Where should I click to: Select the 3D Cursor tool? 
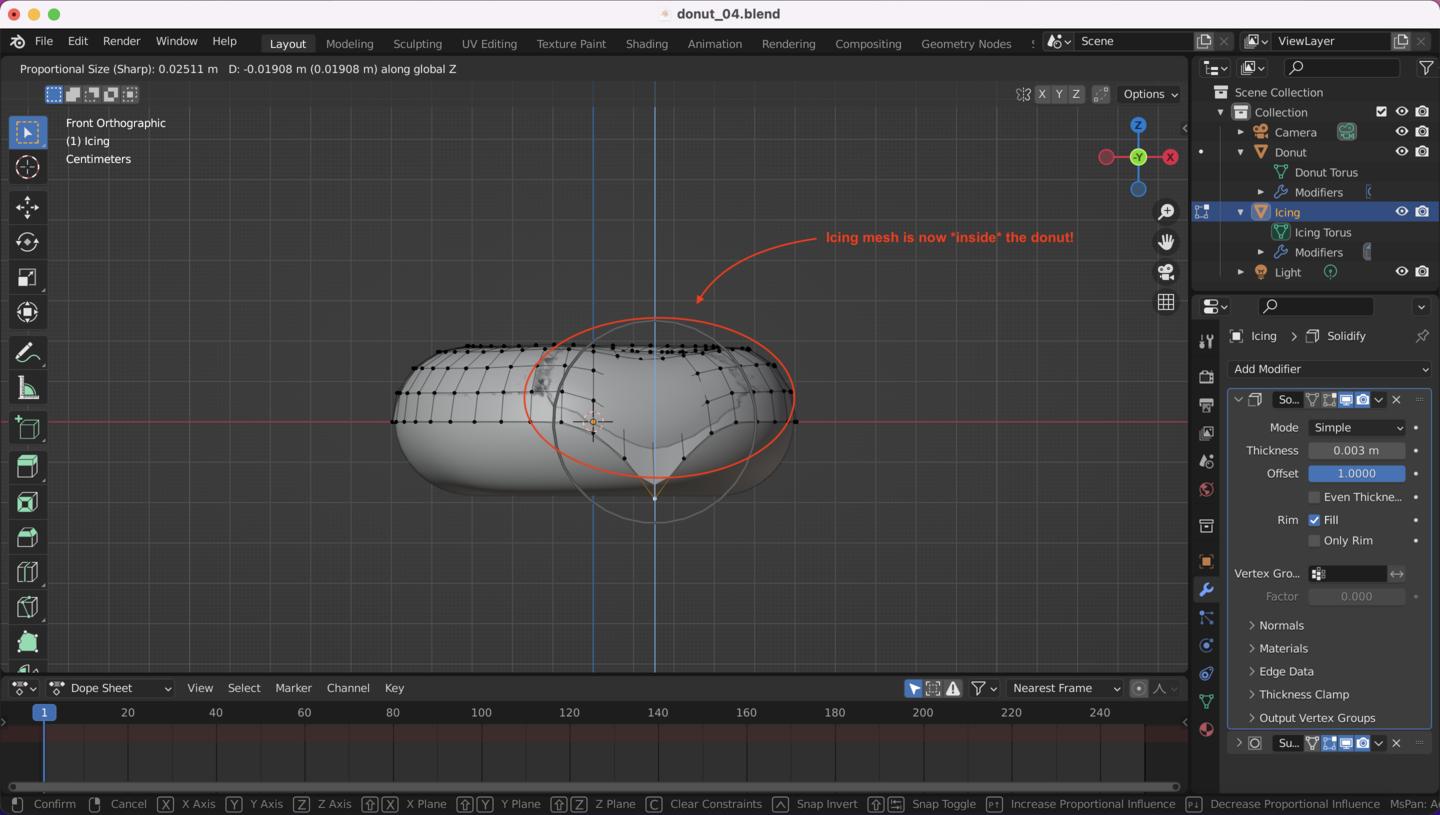tap(27, 167)
